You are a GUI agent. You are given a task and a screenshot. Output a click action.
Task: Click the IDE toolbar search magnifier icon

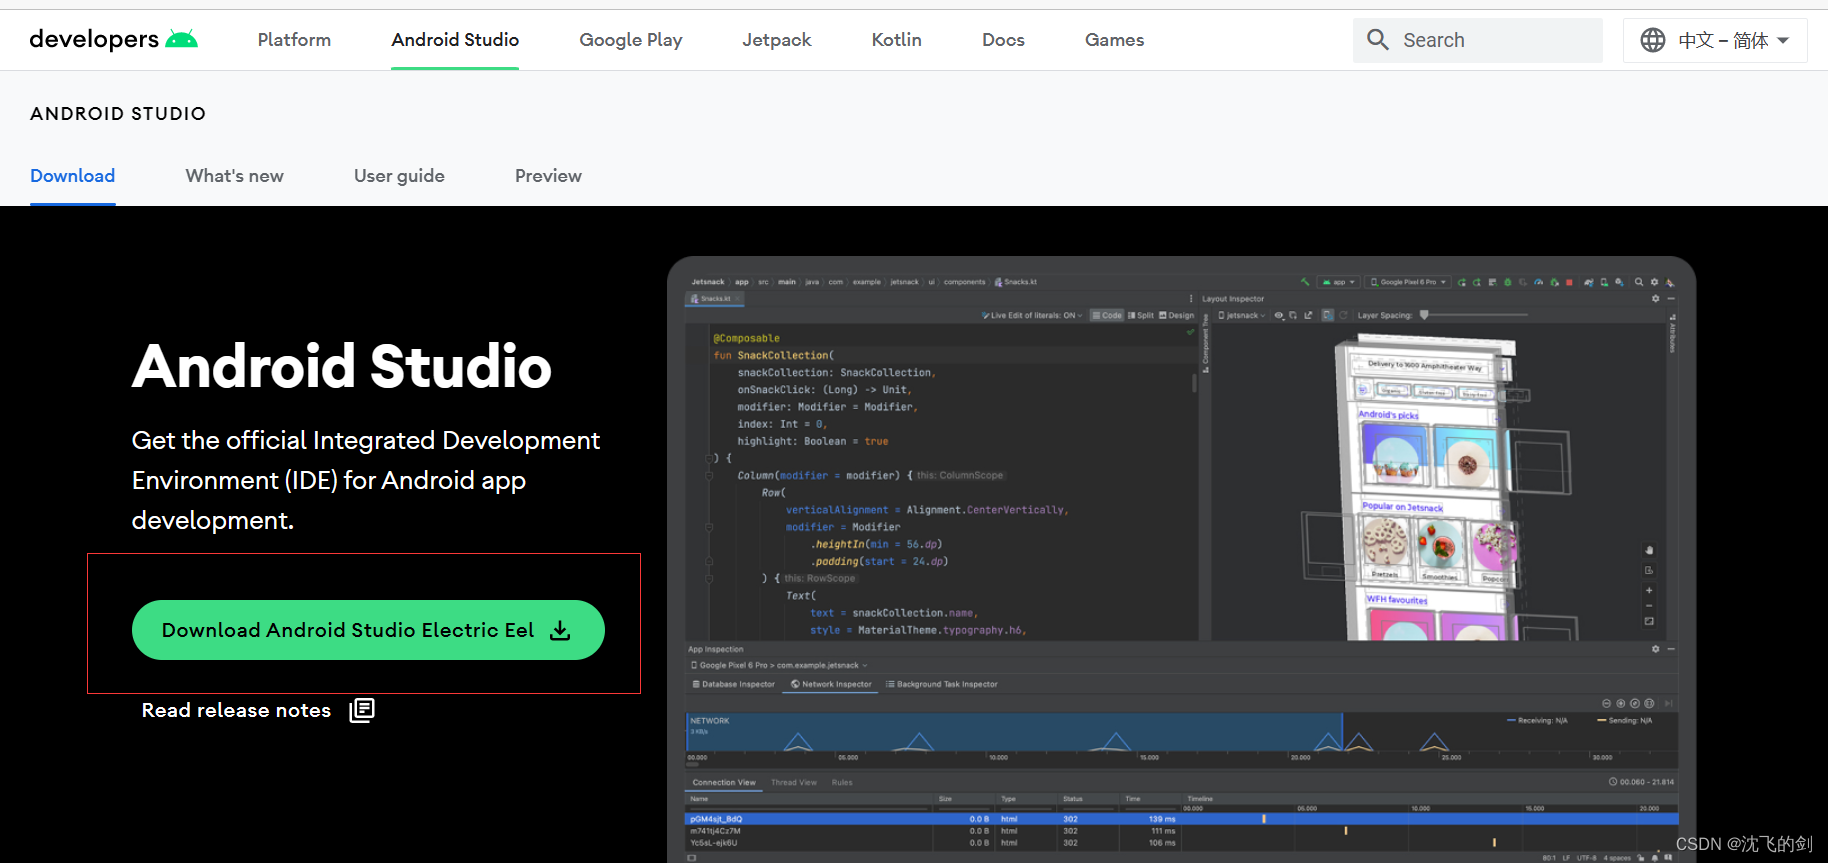coord(1639,282)
